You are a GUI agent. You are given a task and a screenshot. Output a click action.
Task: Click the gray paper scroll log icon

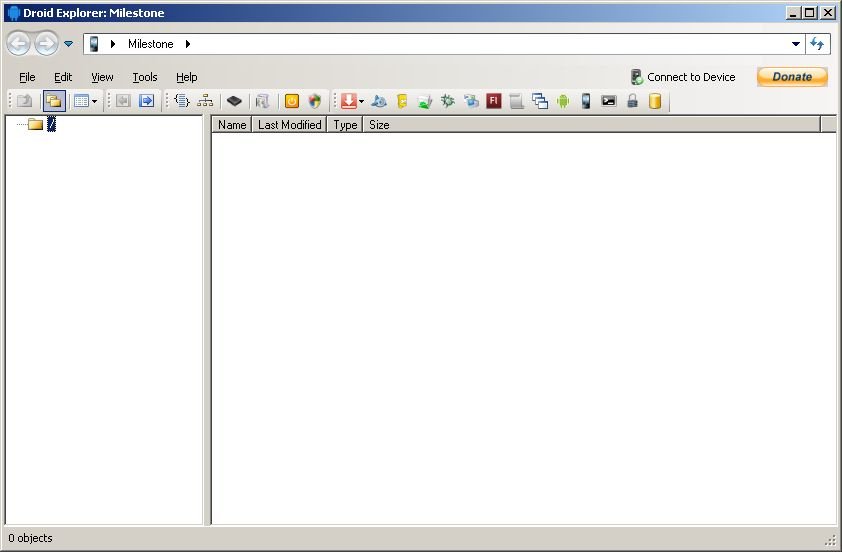[517, 101]
